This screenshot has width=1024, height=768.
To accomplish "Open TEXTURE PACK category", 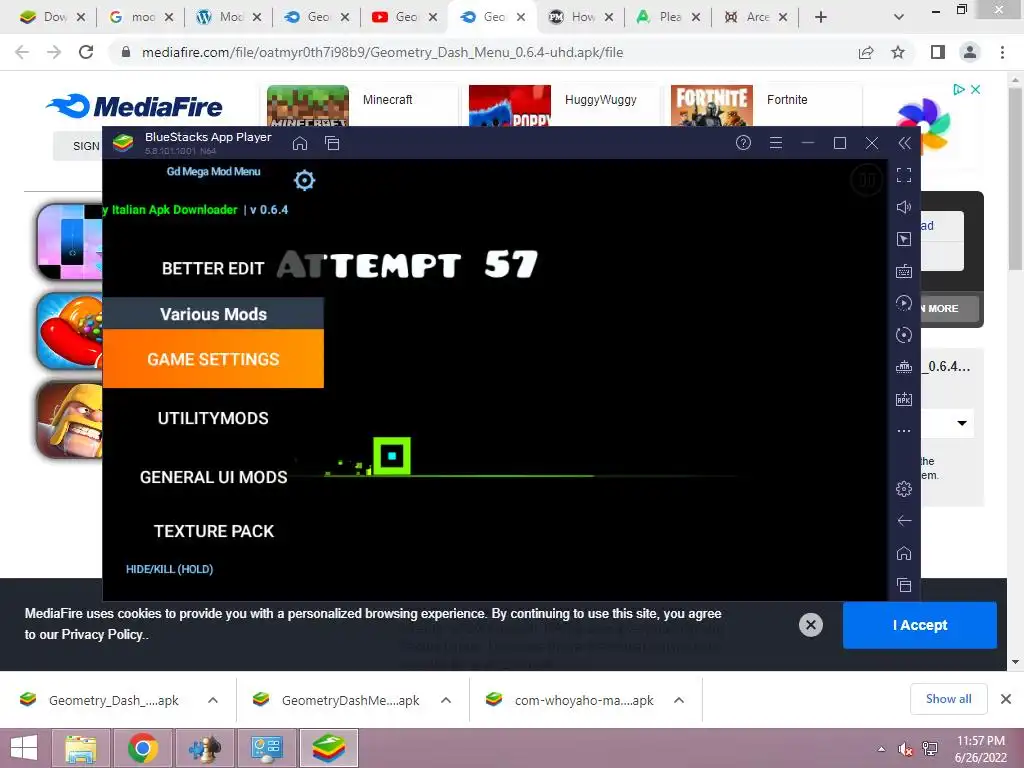I will click(214, 531).
